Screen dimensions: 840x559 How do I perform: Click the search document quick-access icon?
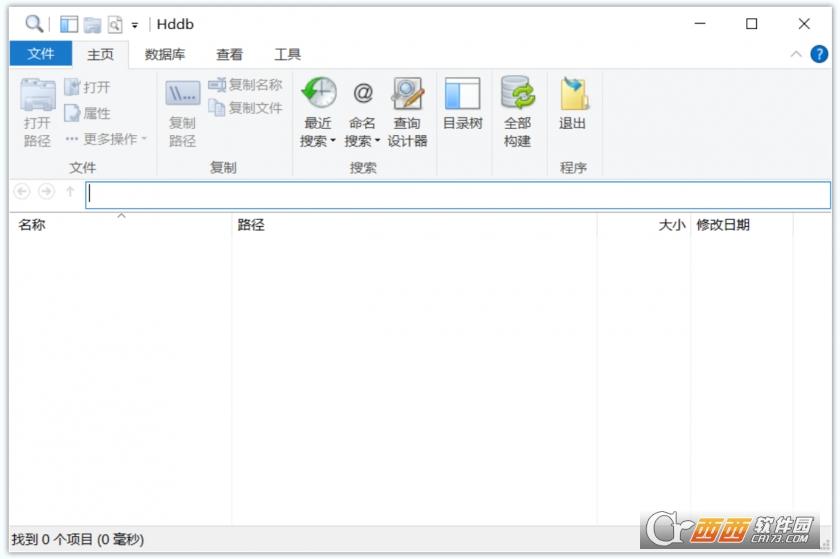coord(115,25)
